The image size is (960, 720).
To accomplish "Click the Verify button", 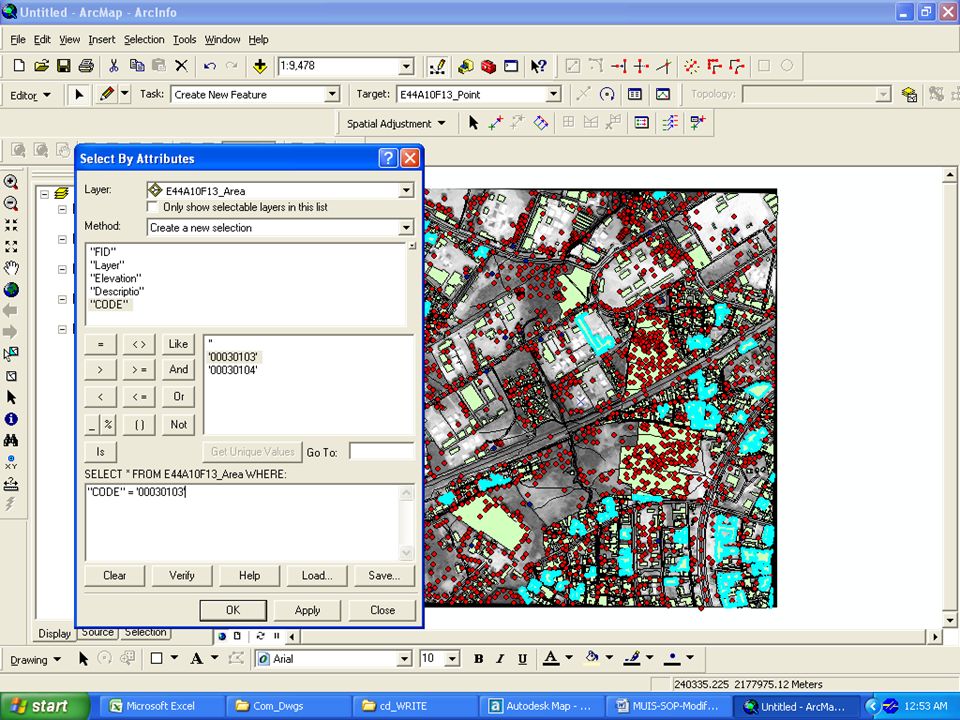I will (182, 576).
